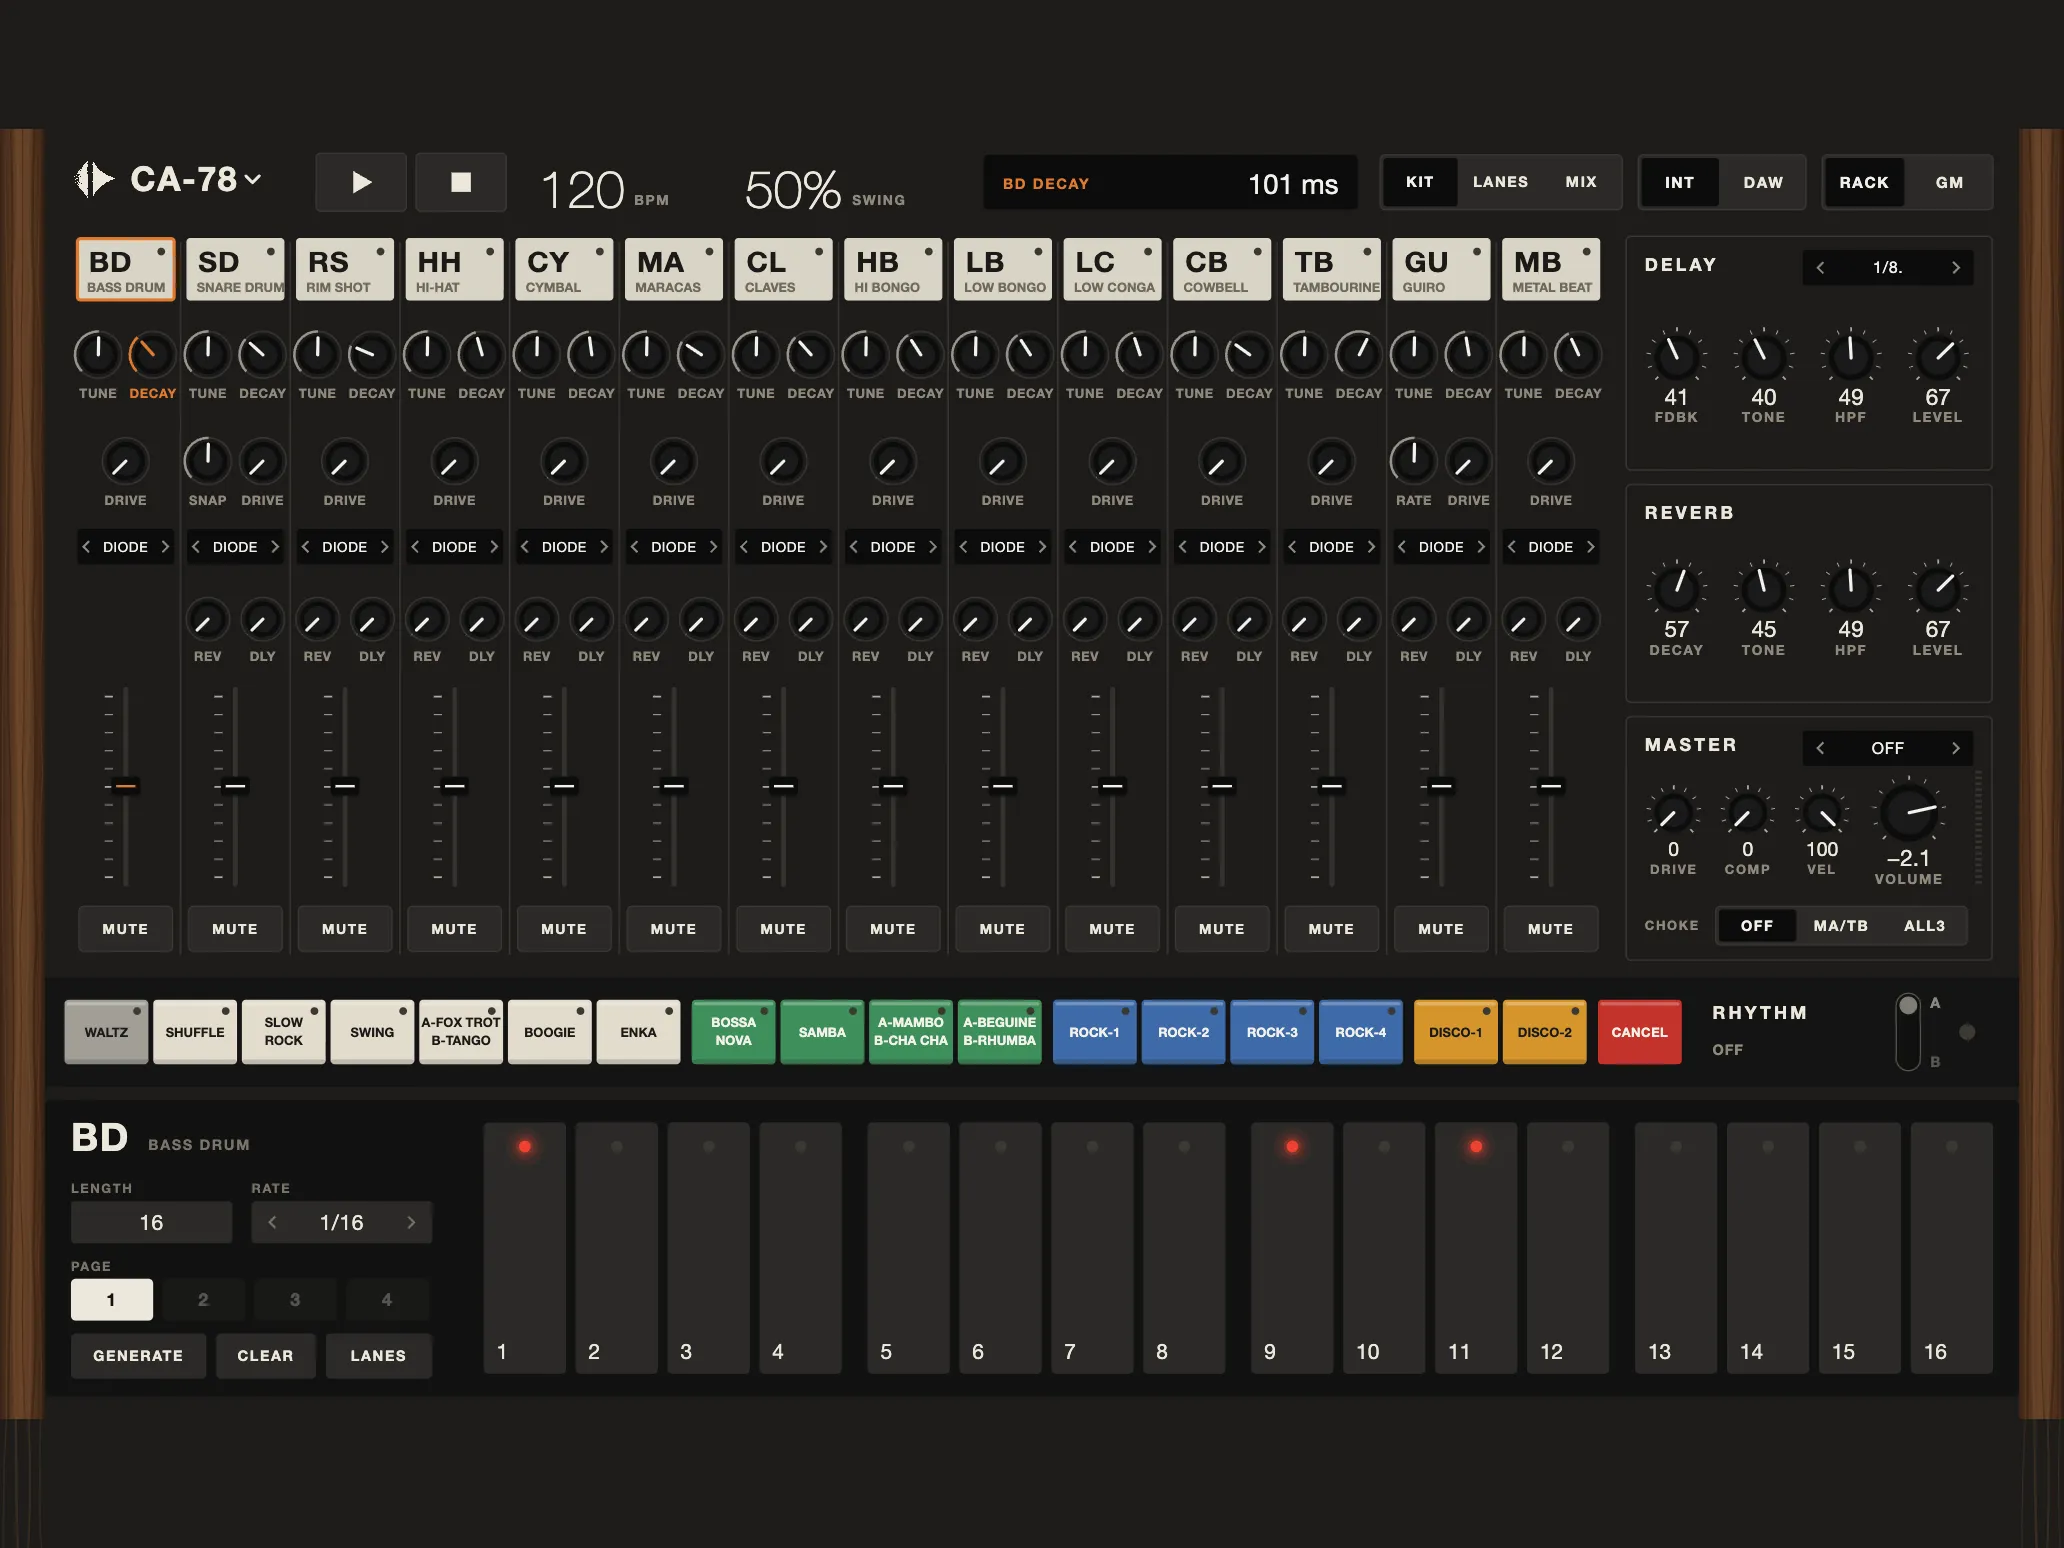This screenshot has height=1548, width=2064.
Task: Open the CA-78 preset dropdown arrow
Action: (253, 180)
